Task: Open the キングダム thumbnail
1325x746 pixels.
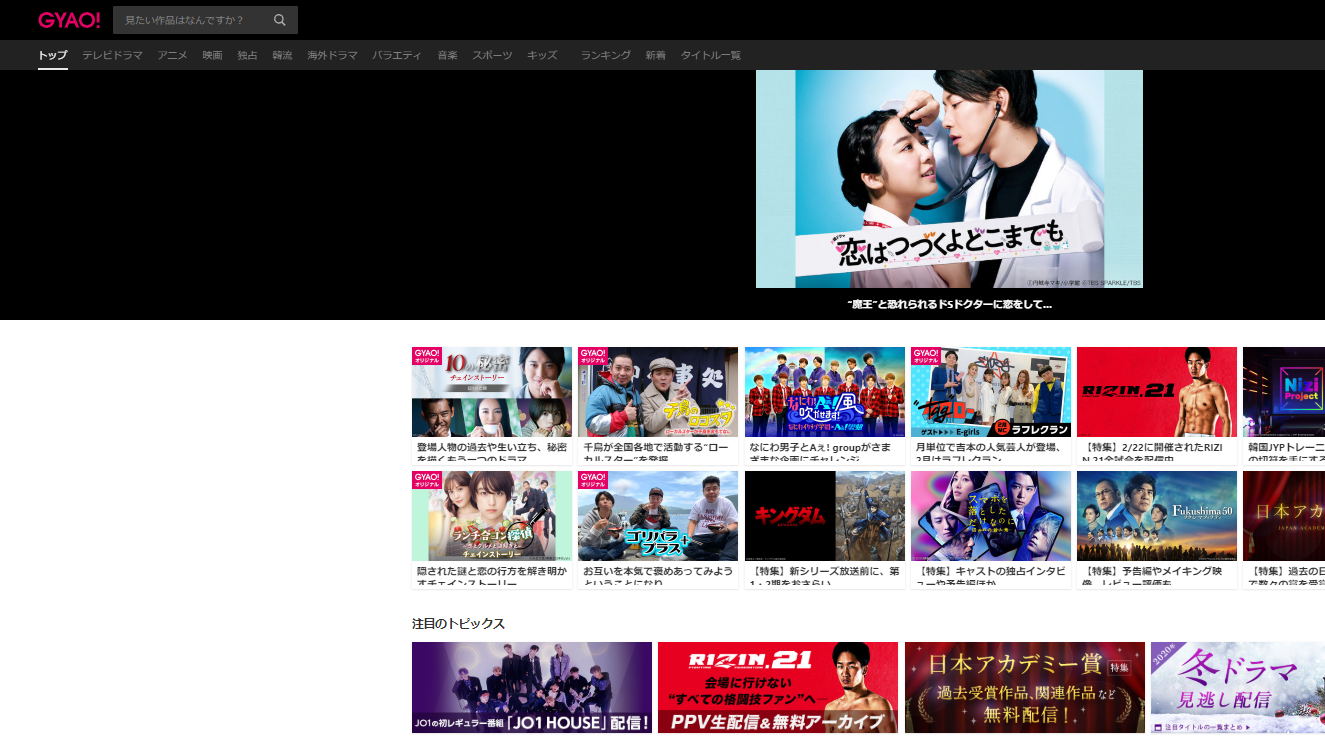Action: click(824, 516)
